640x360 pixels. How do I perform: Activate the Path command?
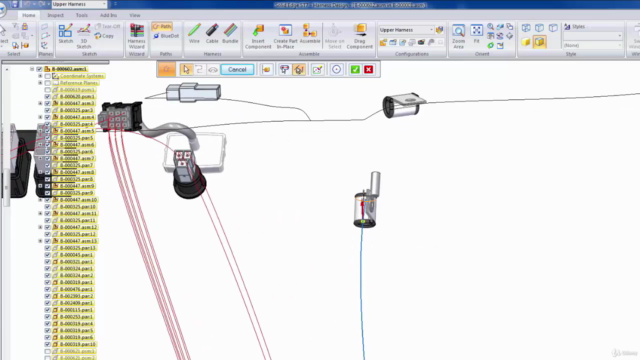[162, 27]
